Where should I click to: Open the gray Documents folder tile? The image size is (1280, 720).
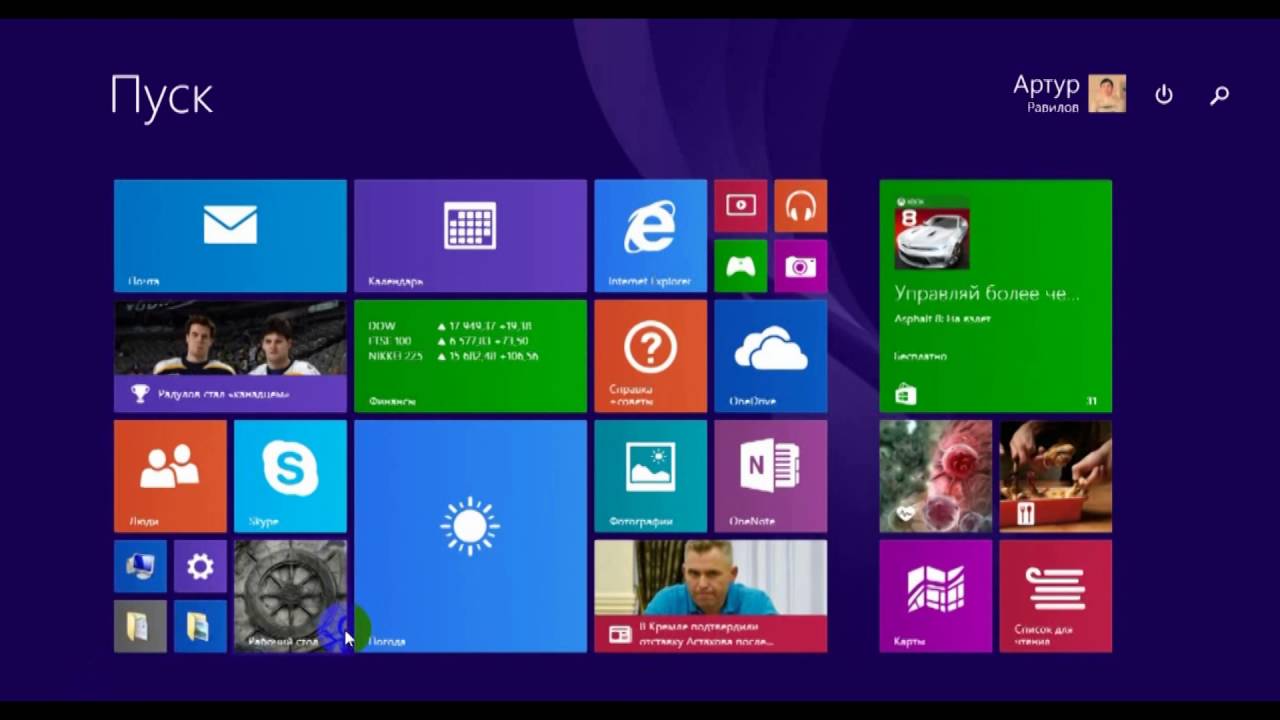pos(140,626)
